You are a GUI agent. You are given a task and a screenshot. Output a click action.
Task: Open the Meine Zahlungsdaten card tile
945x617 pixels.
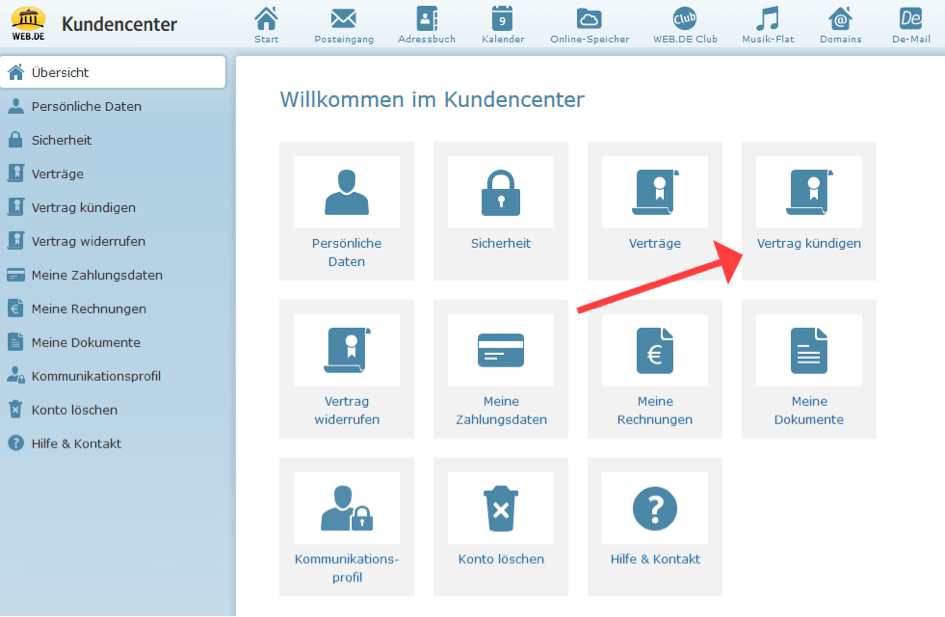coord(501,369)
